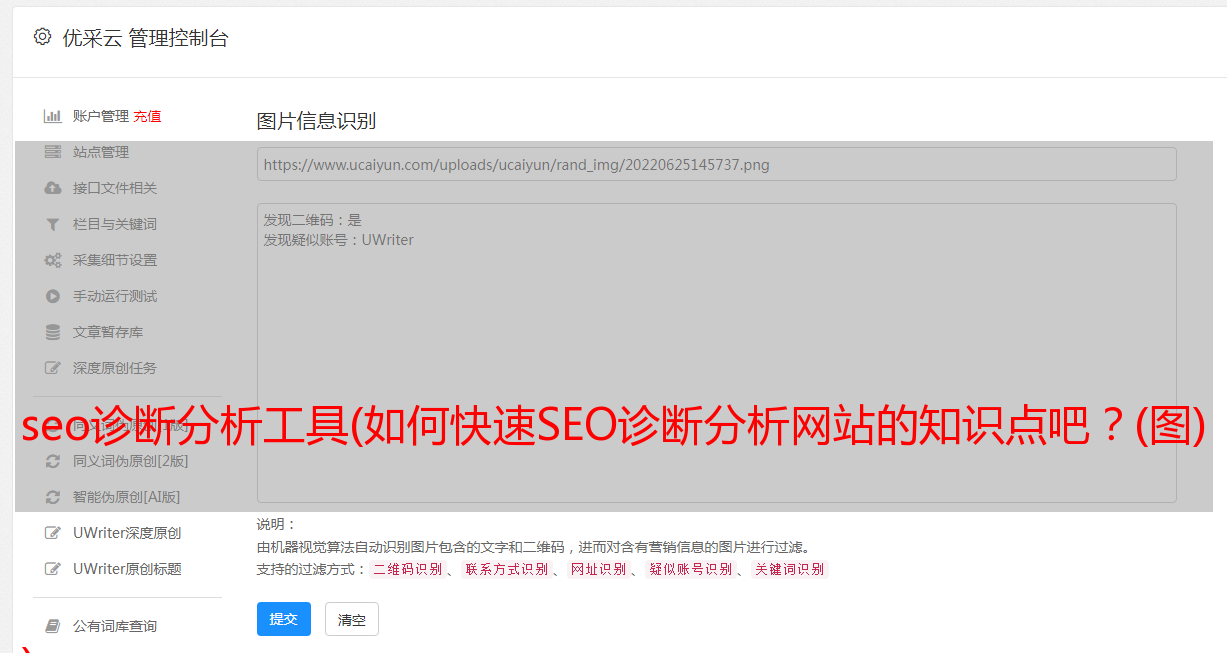
Task: Click the 二维码识别 tag
Action: click(x=407, y=569)
